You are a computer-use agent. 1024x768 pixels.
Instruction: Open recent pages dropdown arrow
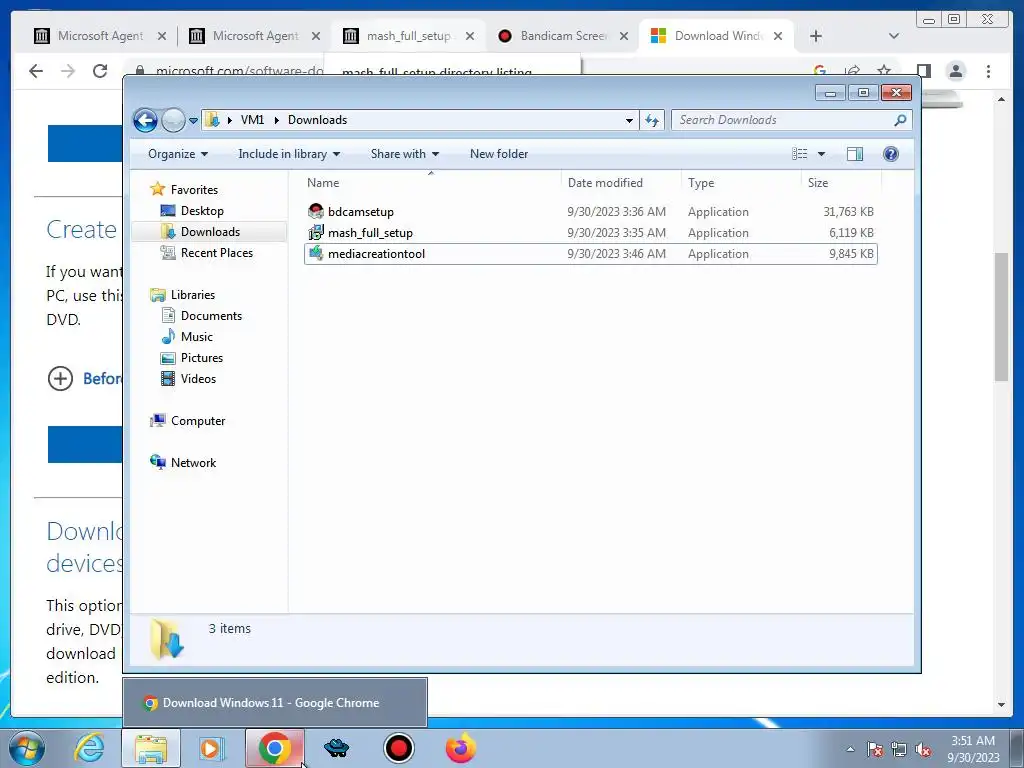tap(193, 121)
